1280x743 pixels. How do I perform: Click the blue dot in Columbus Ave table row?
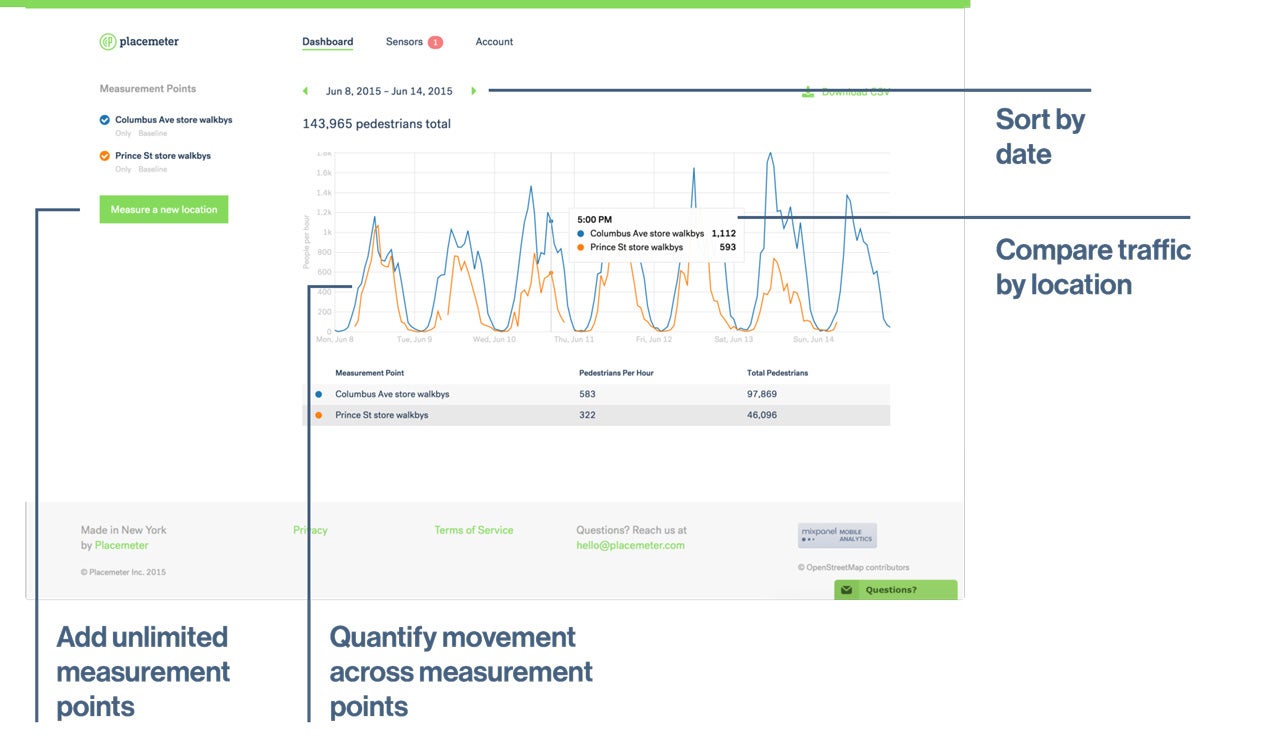click(x=318, y=394)
